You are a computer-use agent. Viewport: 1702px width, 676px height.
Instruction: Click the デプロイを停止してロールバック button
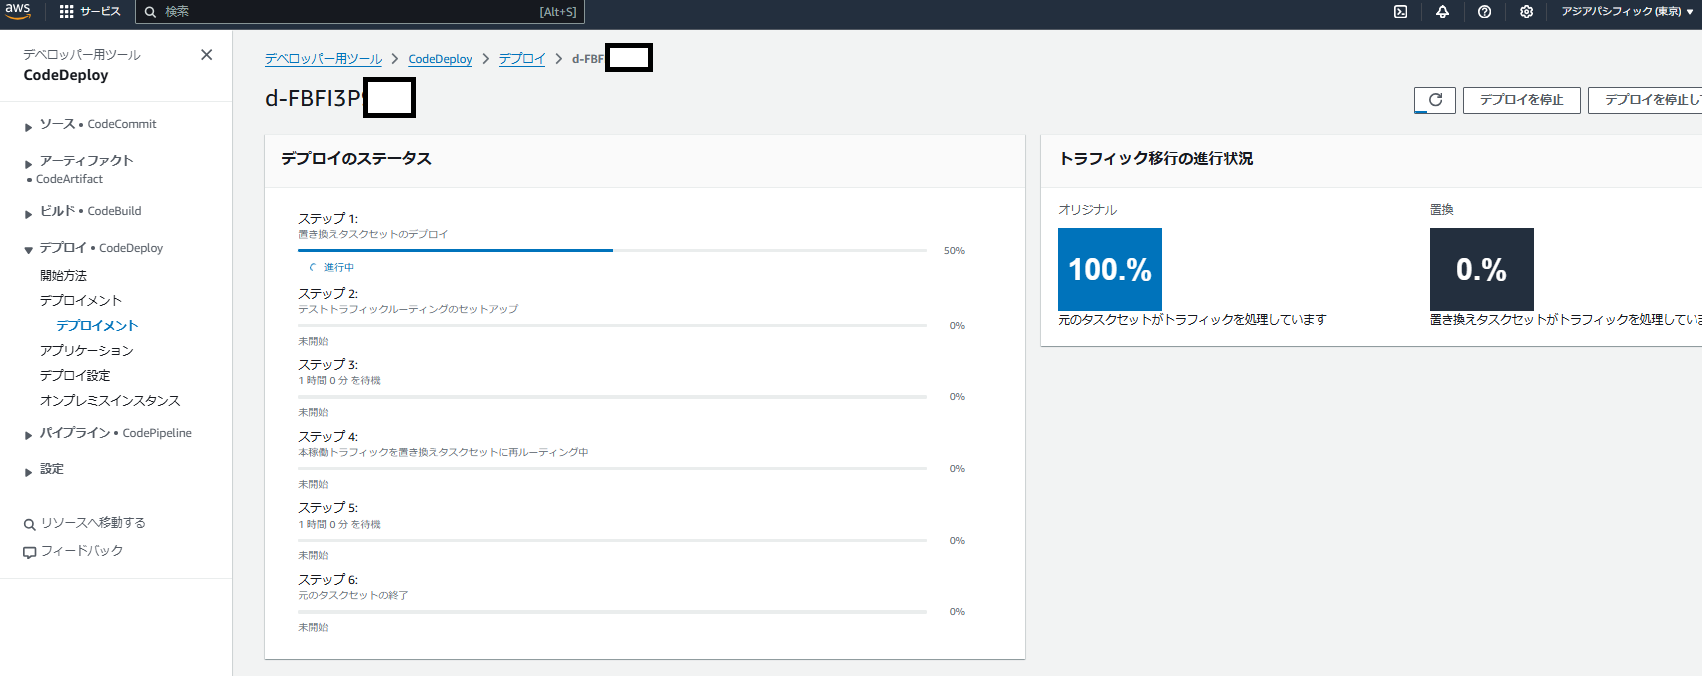1645,100
